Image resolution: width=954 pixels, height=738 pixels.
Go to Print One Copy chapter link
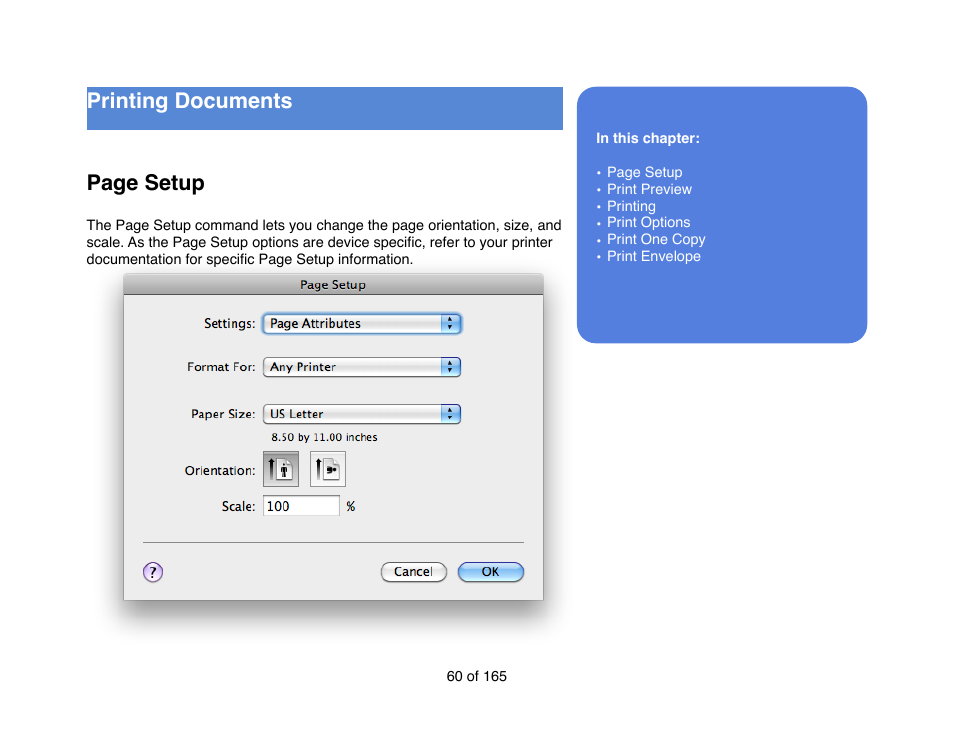(656, 240)
